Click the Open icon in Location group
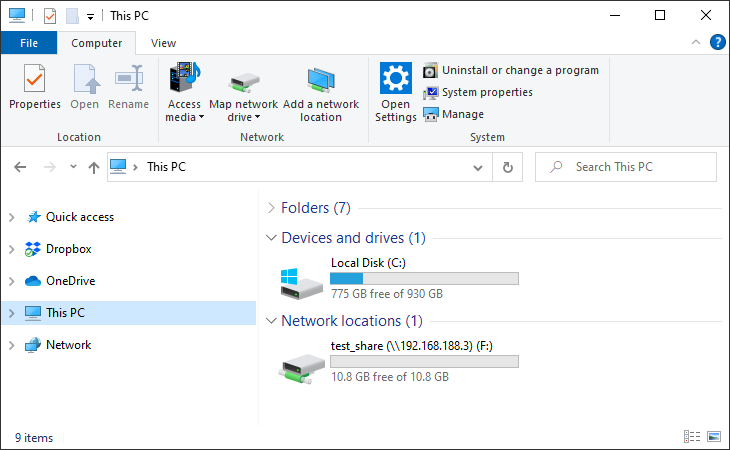Screen dimensions: 730x450 85,78
